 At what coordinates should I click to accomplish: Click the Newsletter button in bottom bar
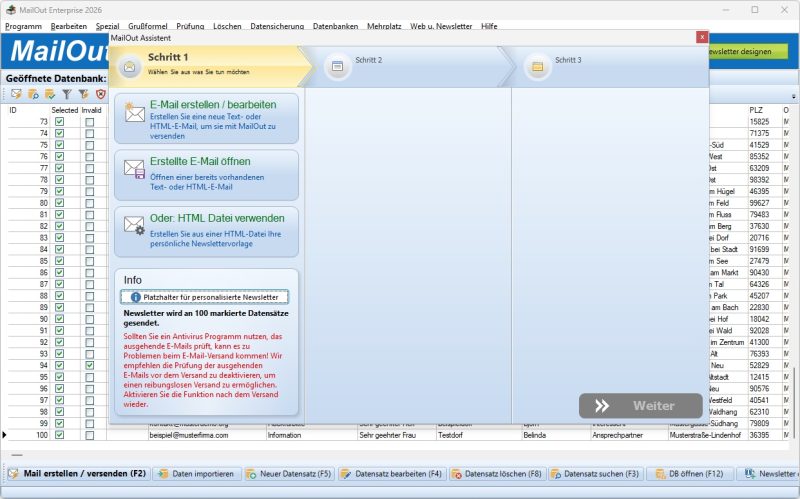tap(769, 473)
